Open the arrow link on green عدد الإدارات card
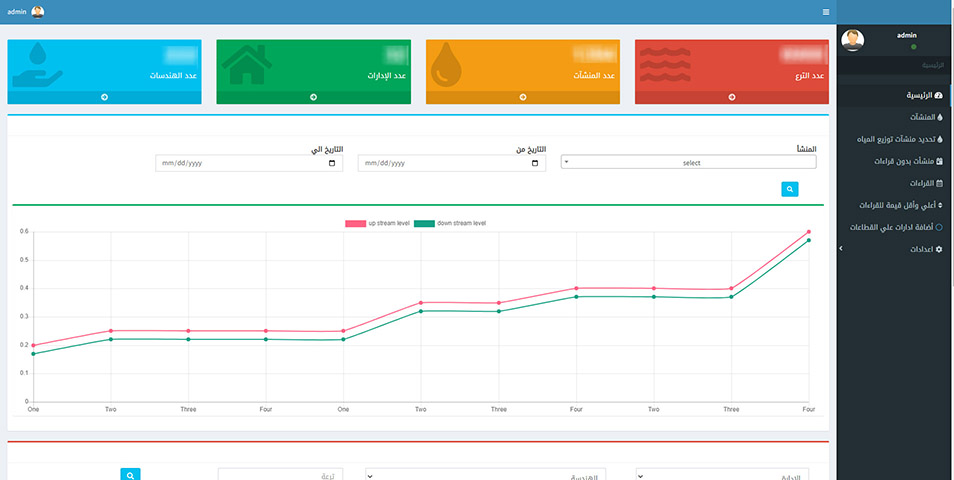 click(313, 97)
